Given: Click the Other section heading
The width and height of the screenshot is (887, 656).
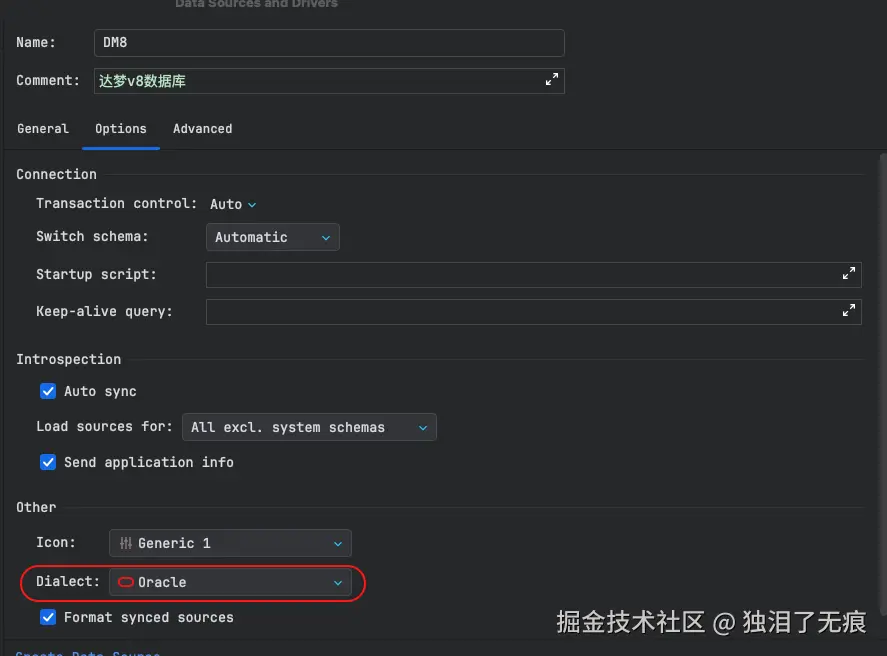Looking at the screenshot, I should tap(36, 507).
